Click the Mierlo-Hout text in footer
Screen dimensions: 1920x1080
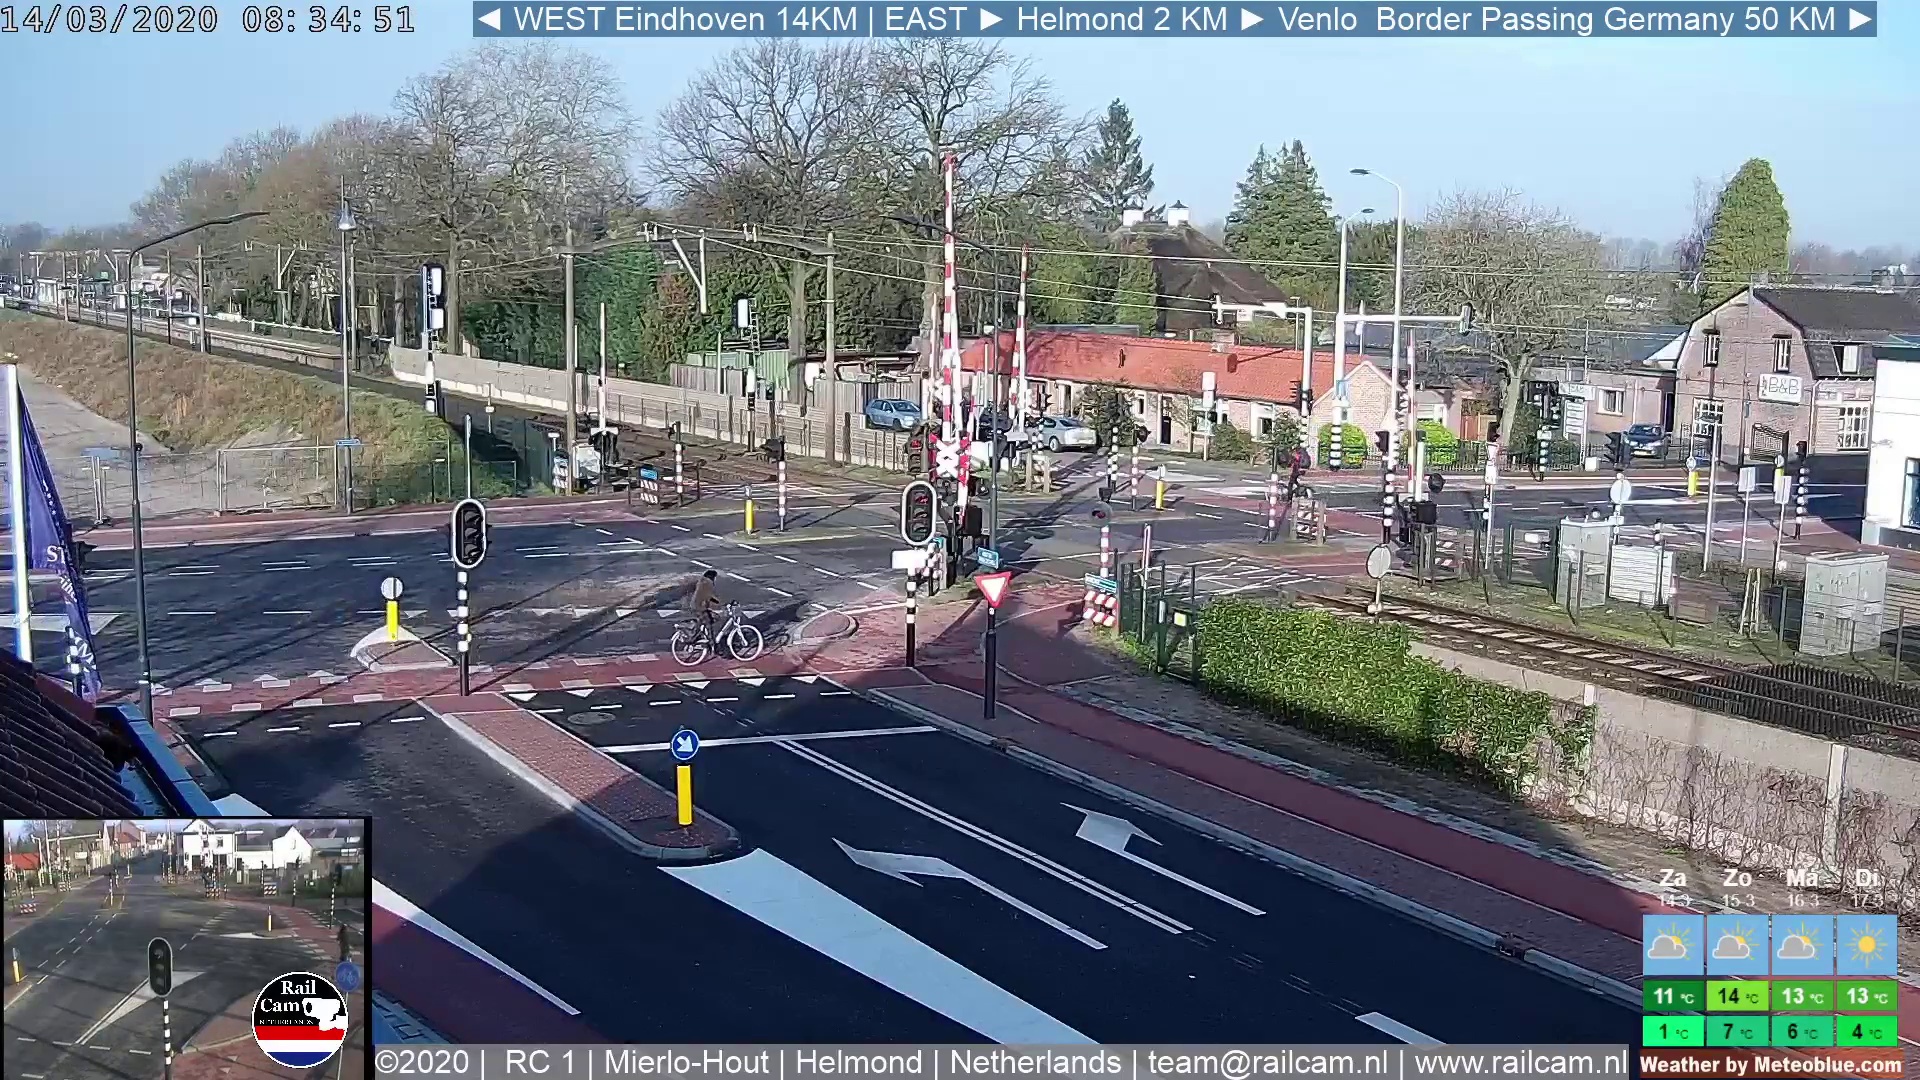(x=686, y=1062)
